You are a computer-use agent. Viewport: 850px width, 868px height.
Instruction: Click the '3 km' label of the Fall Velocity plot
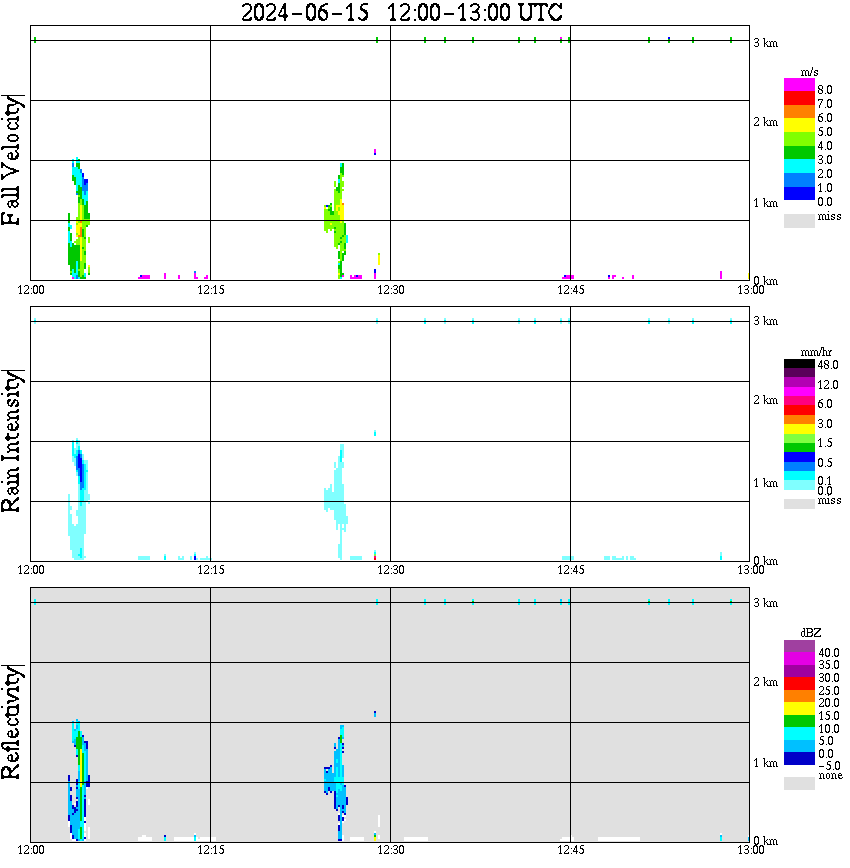765,43
